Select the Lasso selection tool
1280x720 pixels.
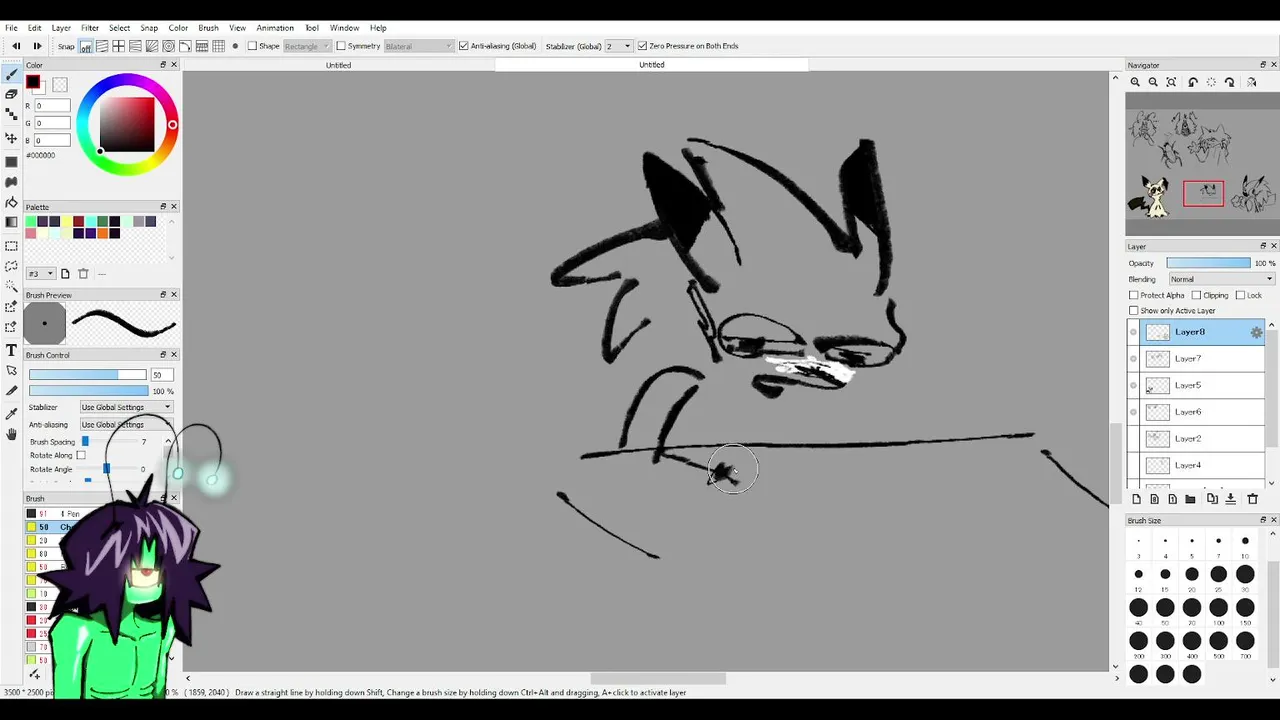pos(11,266)
